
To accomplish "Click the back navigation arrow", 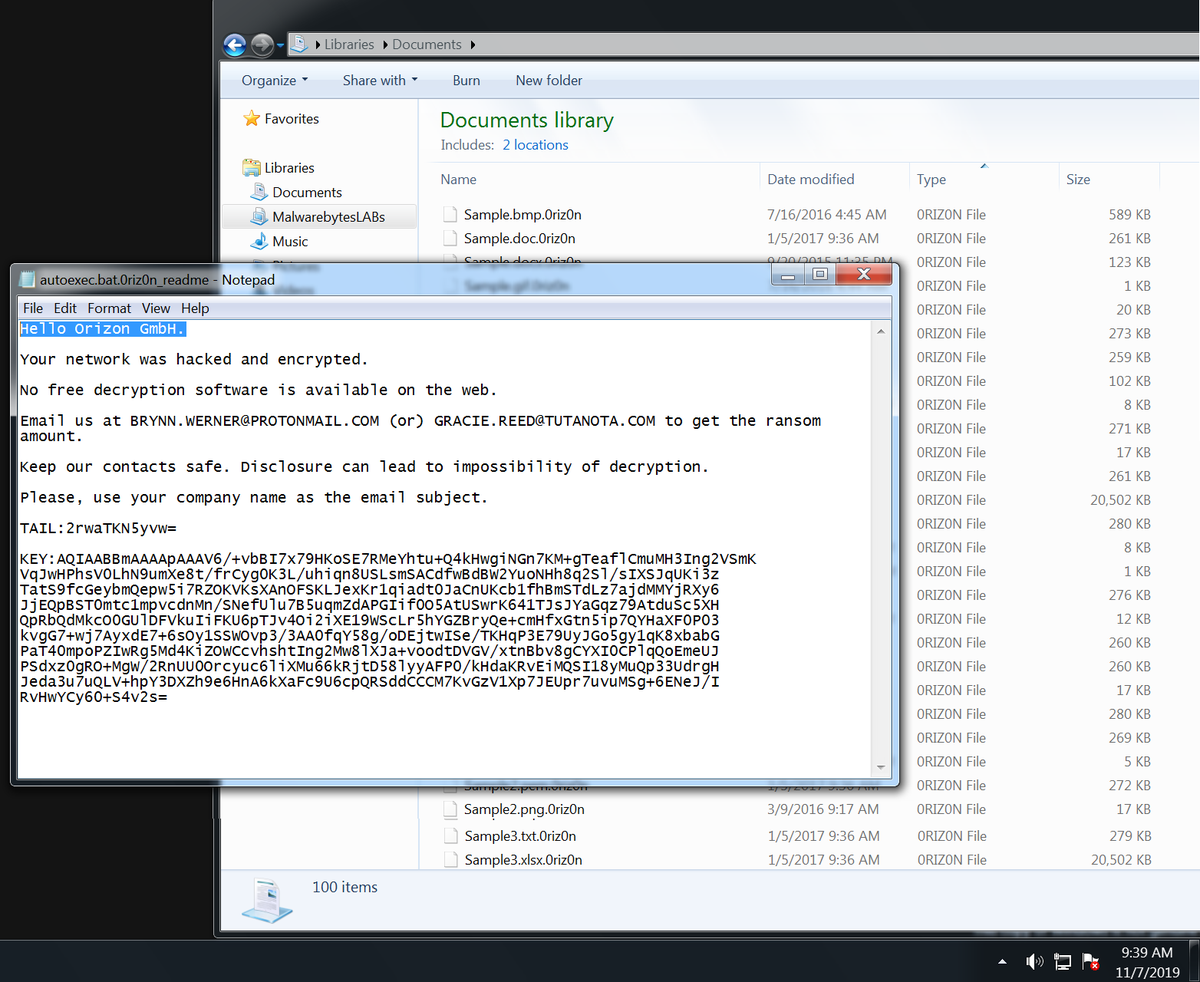I will click(x=235, y=45).
